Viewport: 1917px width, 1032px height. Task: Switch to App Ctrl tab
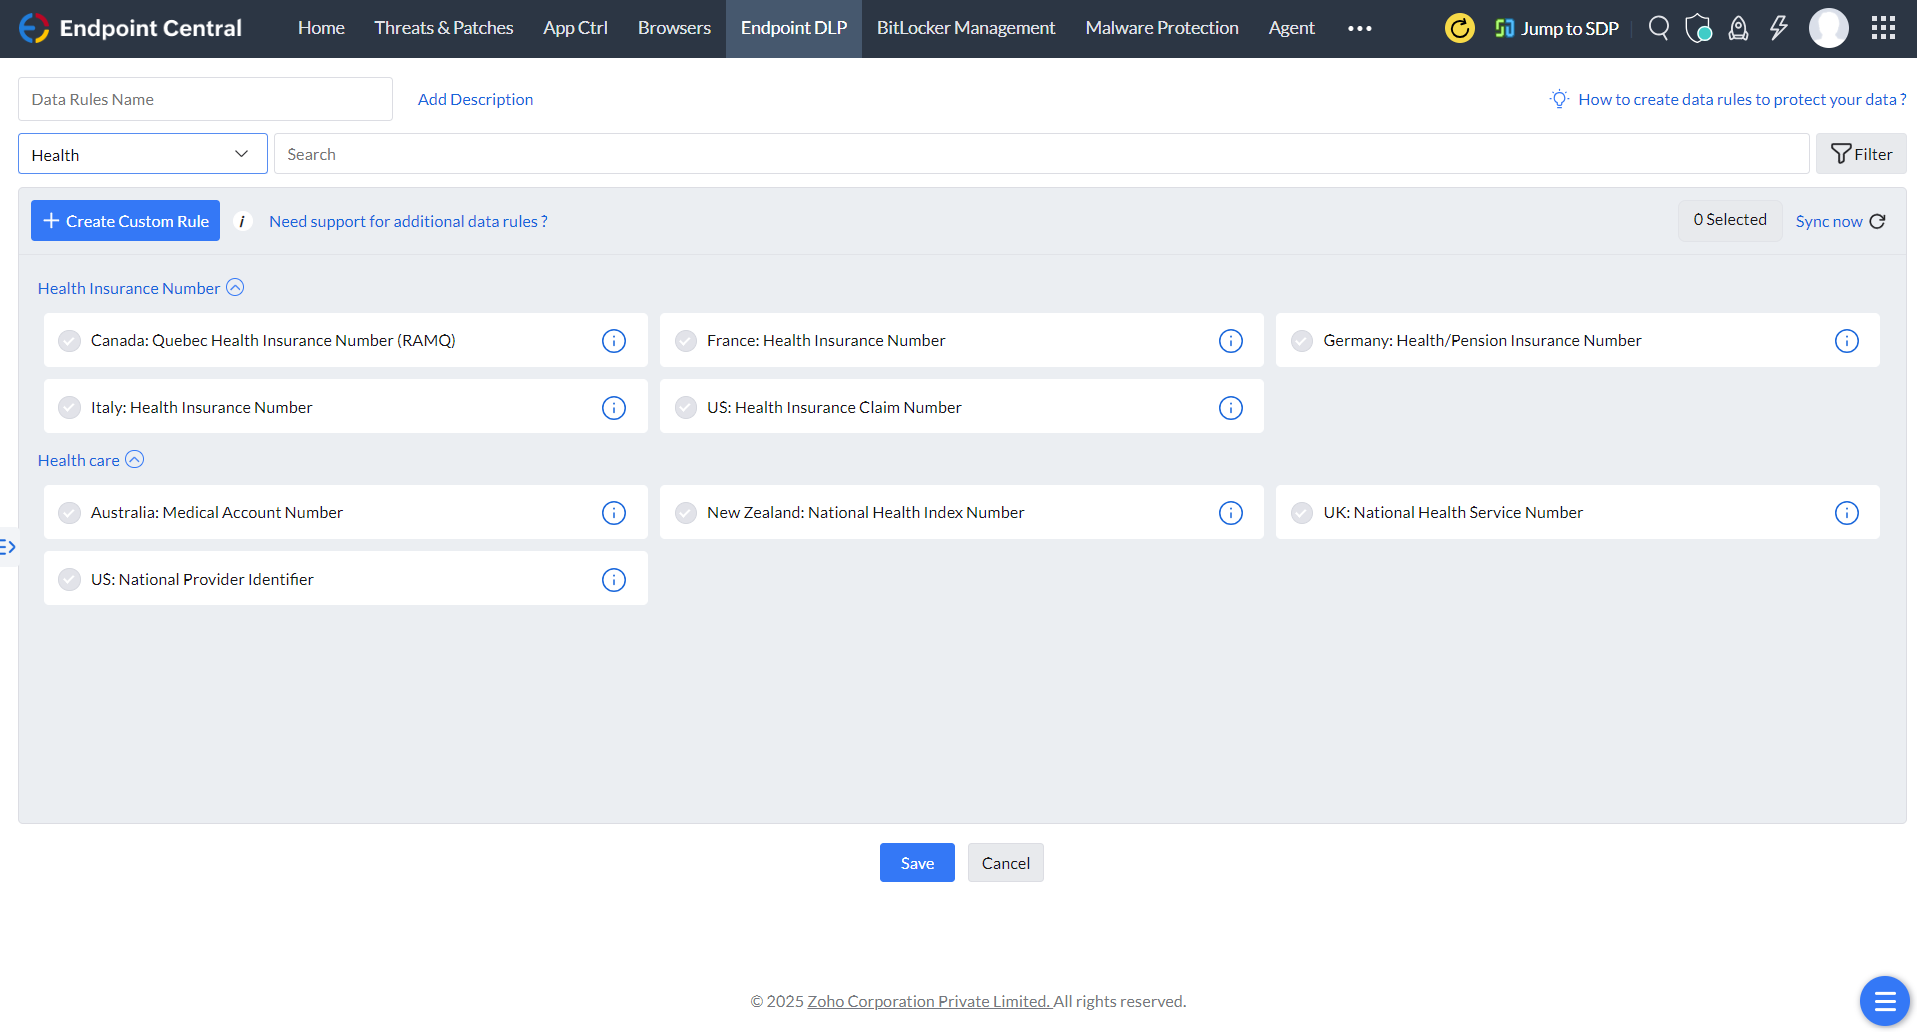(575, 28)
